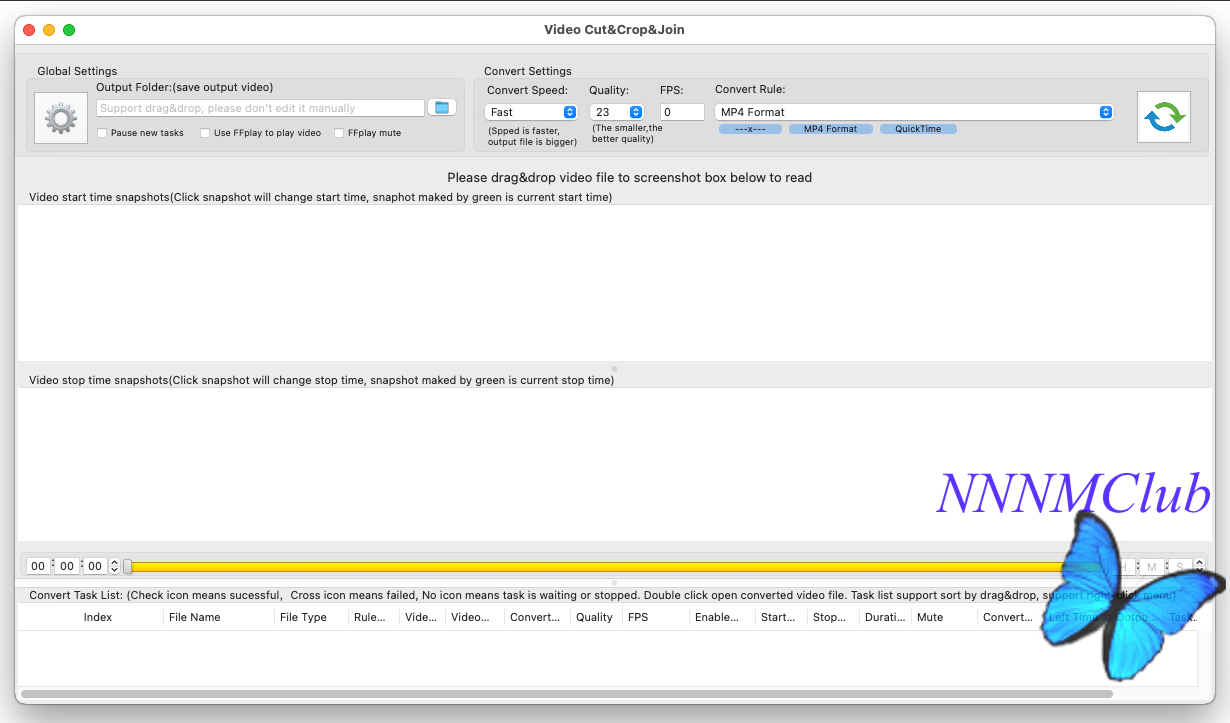Expand the Quality value dropdown
The image size is (1230, 723).
616,112
